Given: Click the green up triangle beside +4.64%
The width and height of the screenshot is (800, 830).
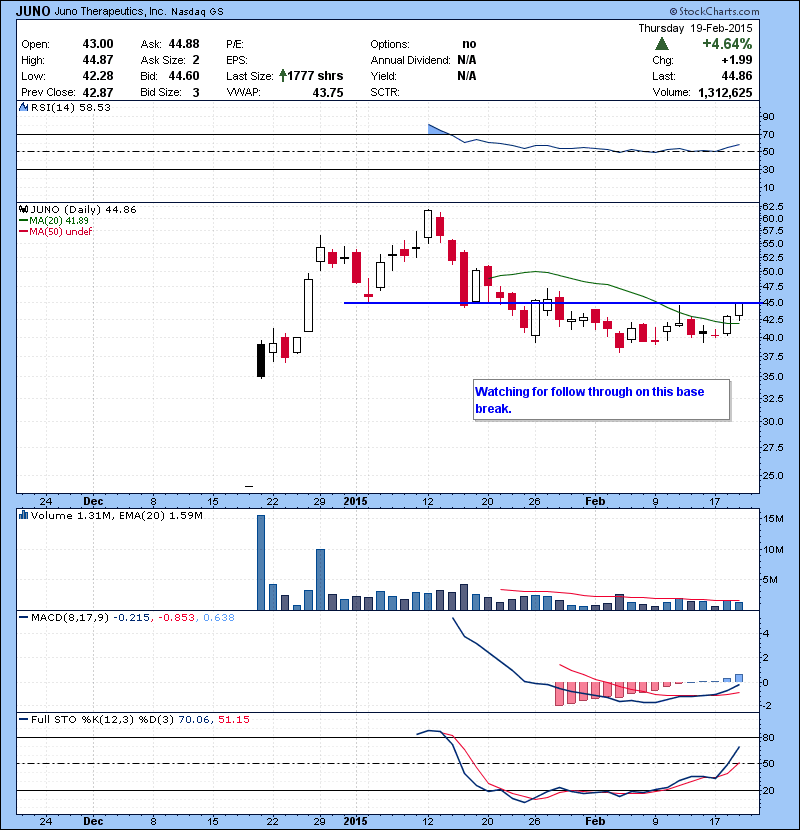Looking at the screenshot, I should point(661,43).
